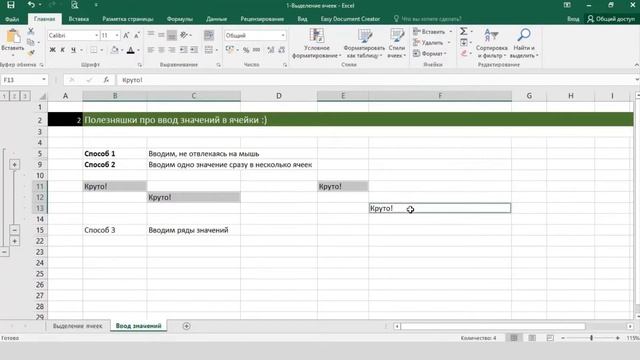This screenshot has height=360, width=640.
Task: Click the Вход sign-in link
Action: (x=573, y=19)
